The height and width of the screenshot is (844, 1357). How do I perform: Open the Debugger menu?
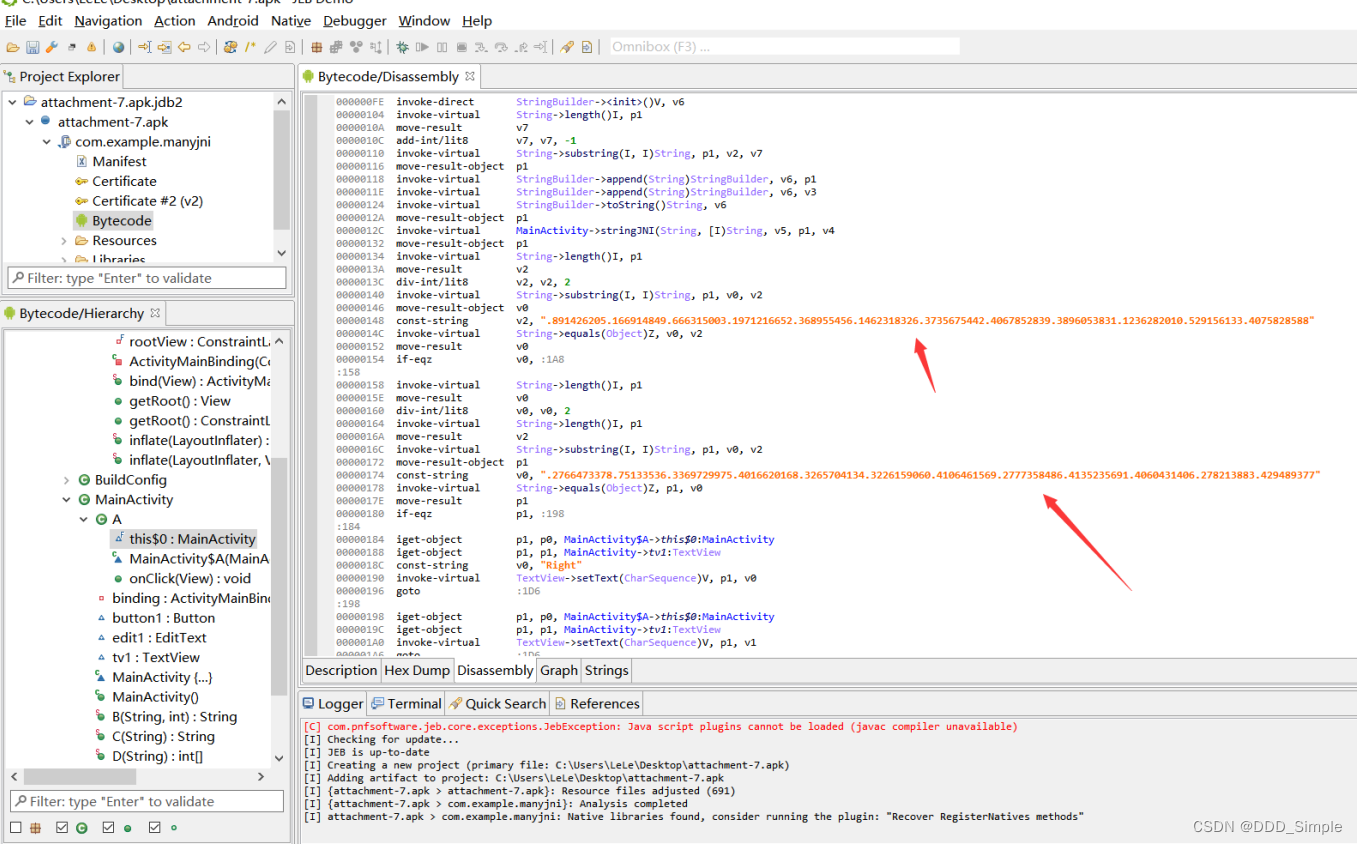click(x=355, y=20)
